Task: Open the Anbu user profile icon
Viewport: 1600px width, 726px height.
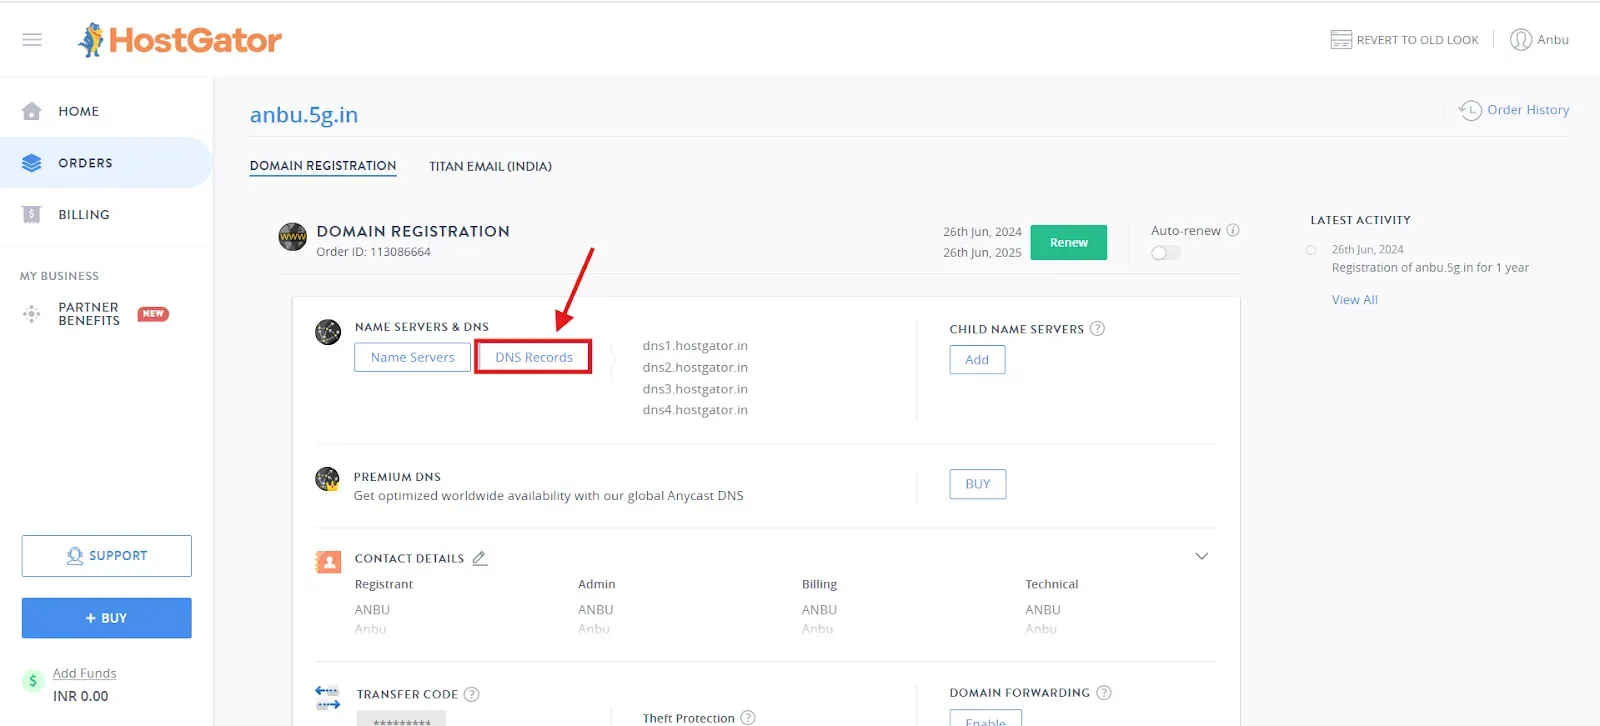Action: 1521,40
